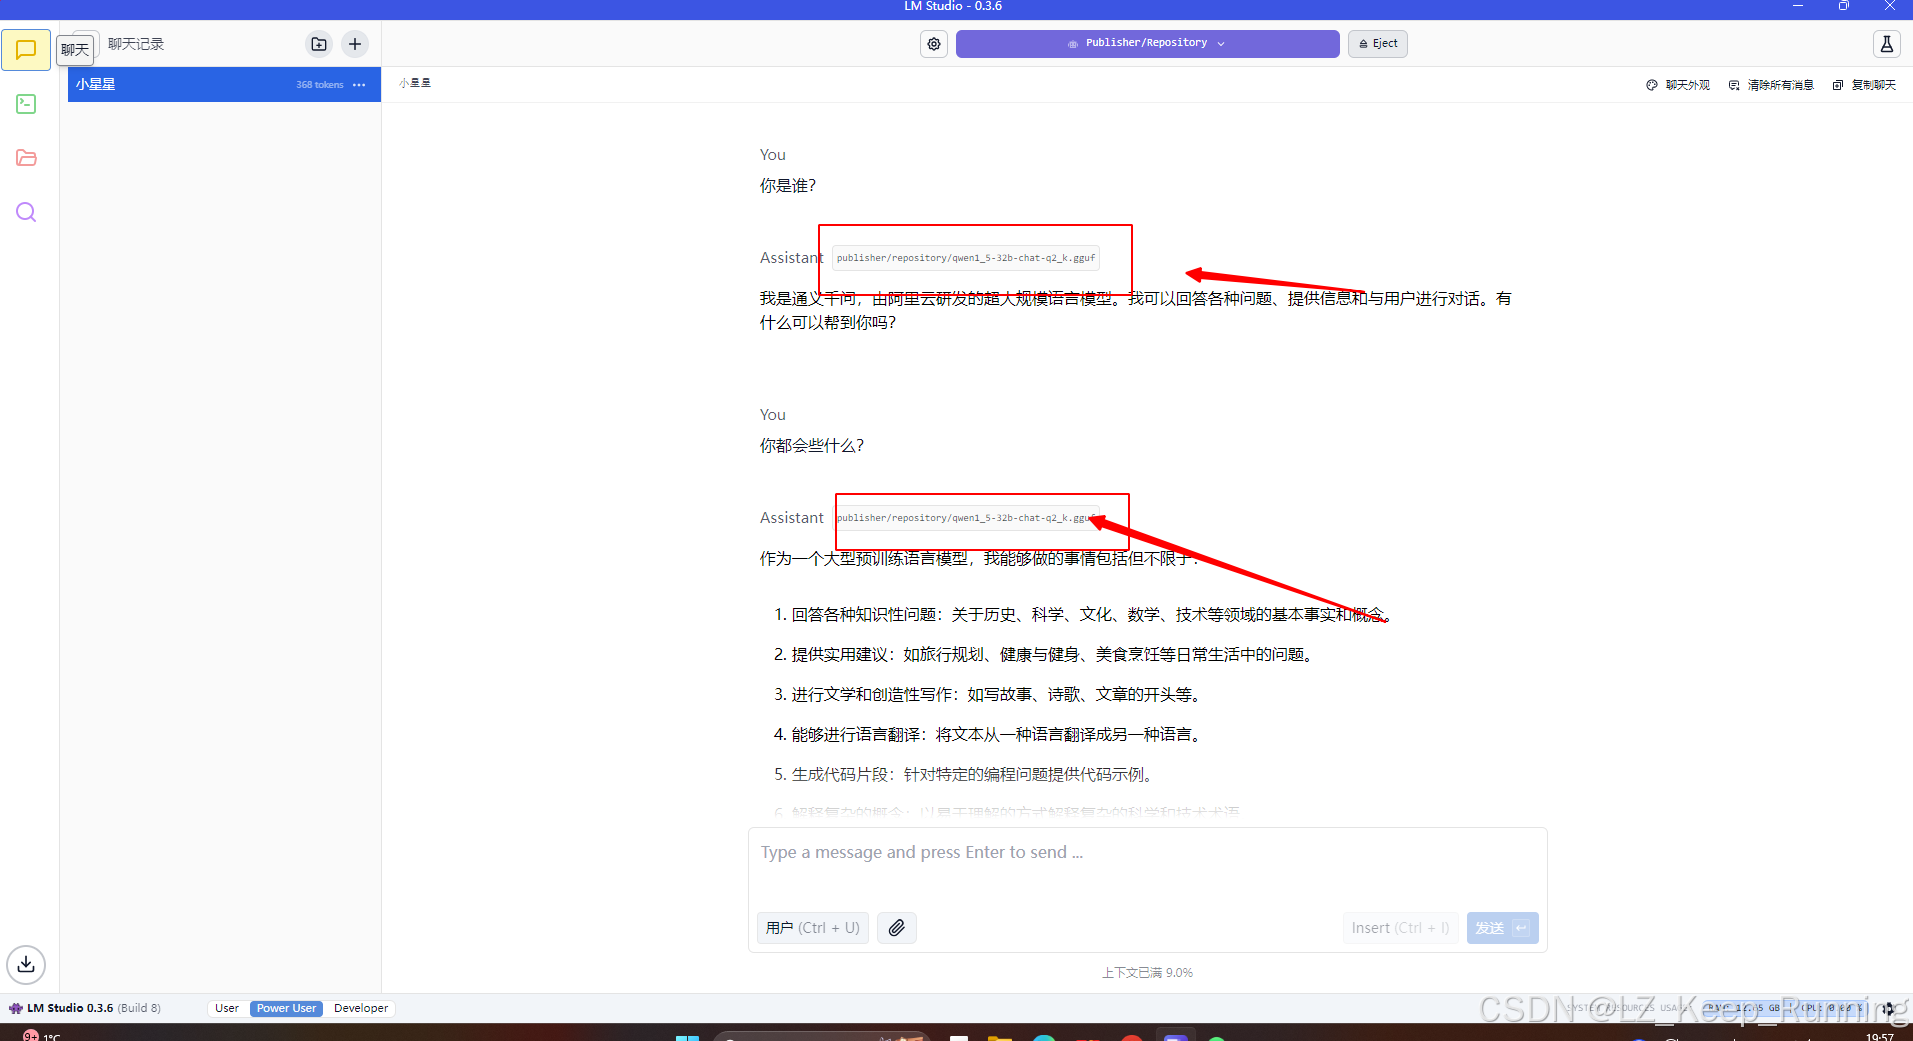Open the Chat tab in left sidebar
This screenshot has width=1913, height=1041.
coord(26,50)
